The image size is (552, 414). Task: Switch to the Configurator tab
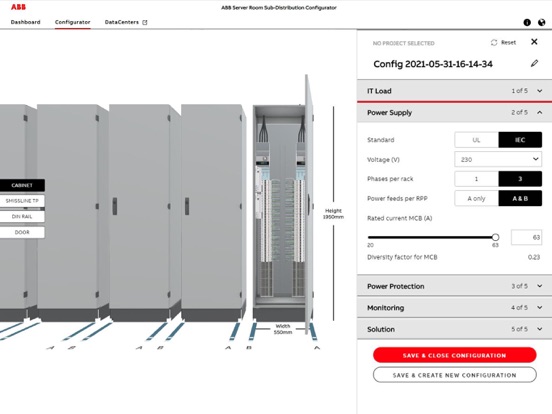(73, 22)
